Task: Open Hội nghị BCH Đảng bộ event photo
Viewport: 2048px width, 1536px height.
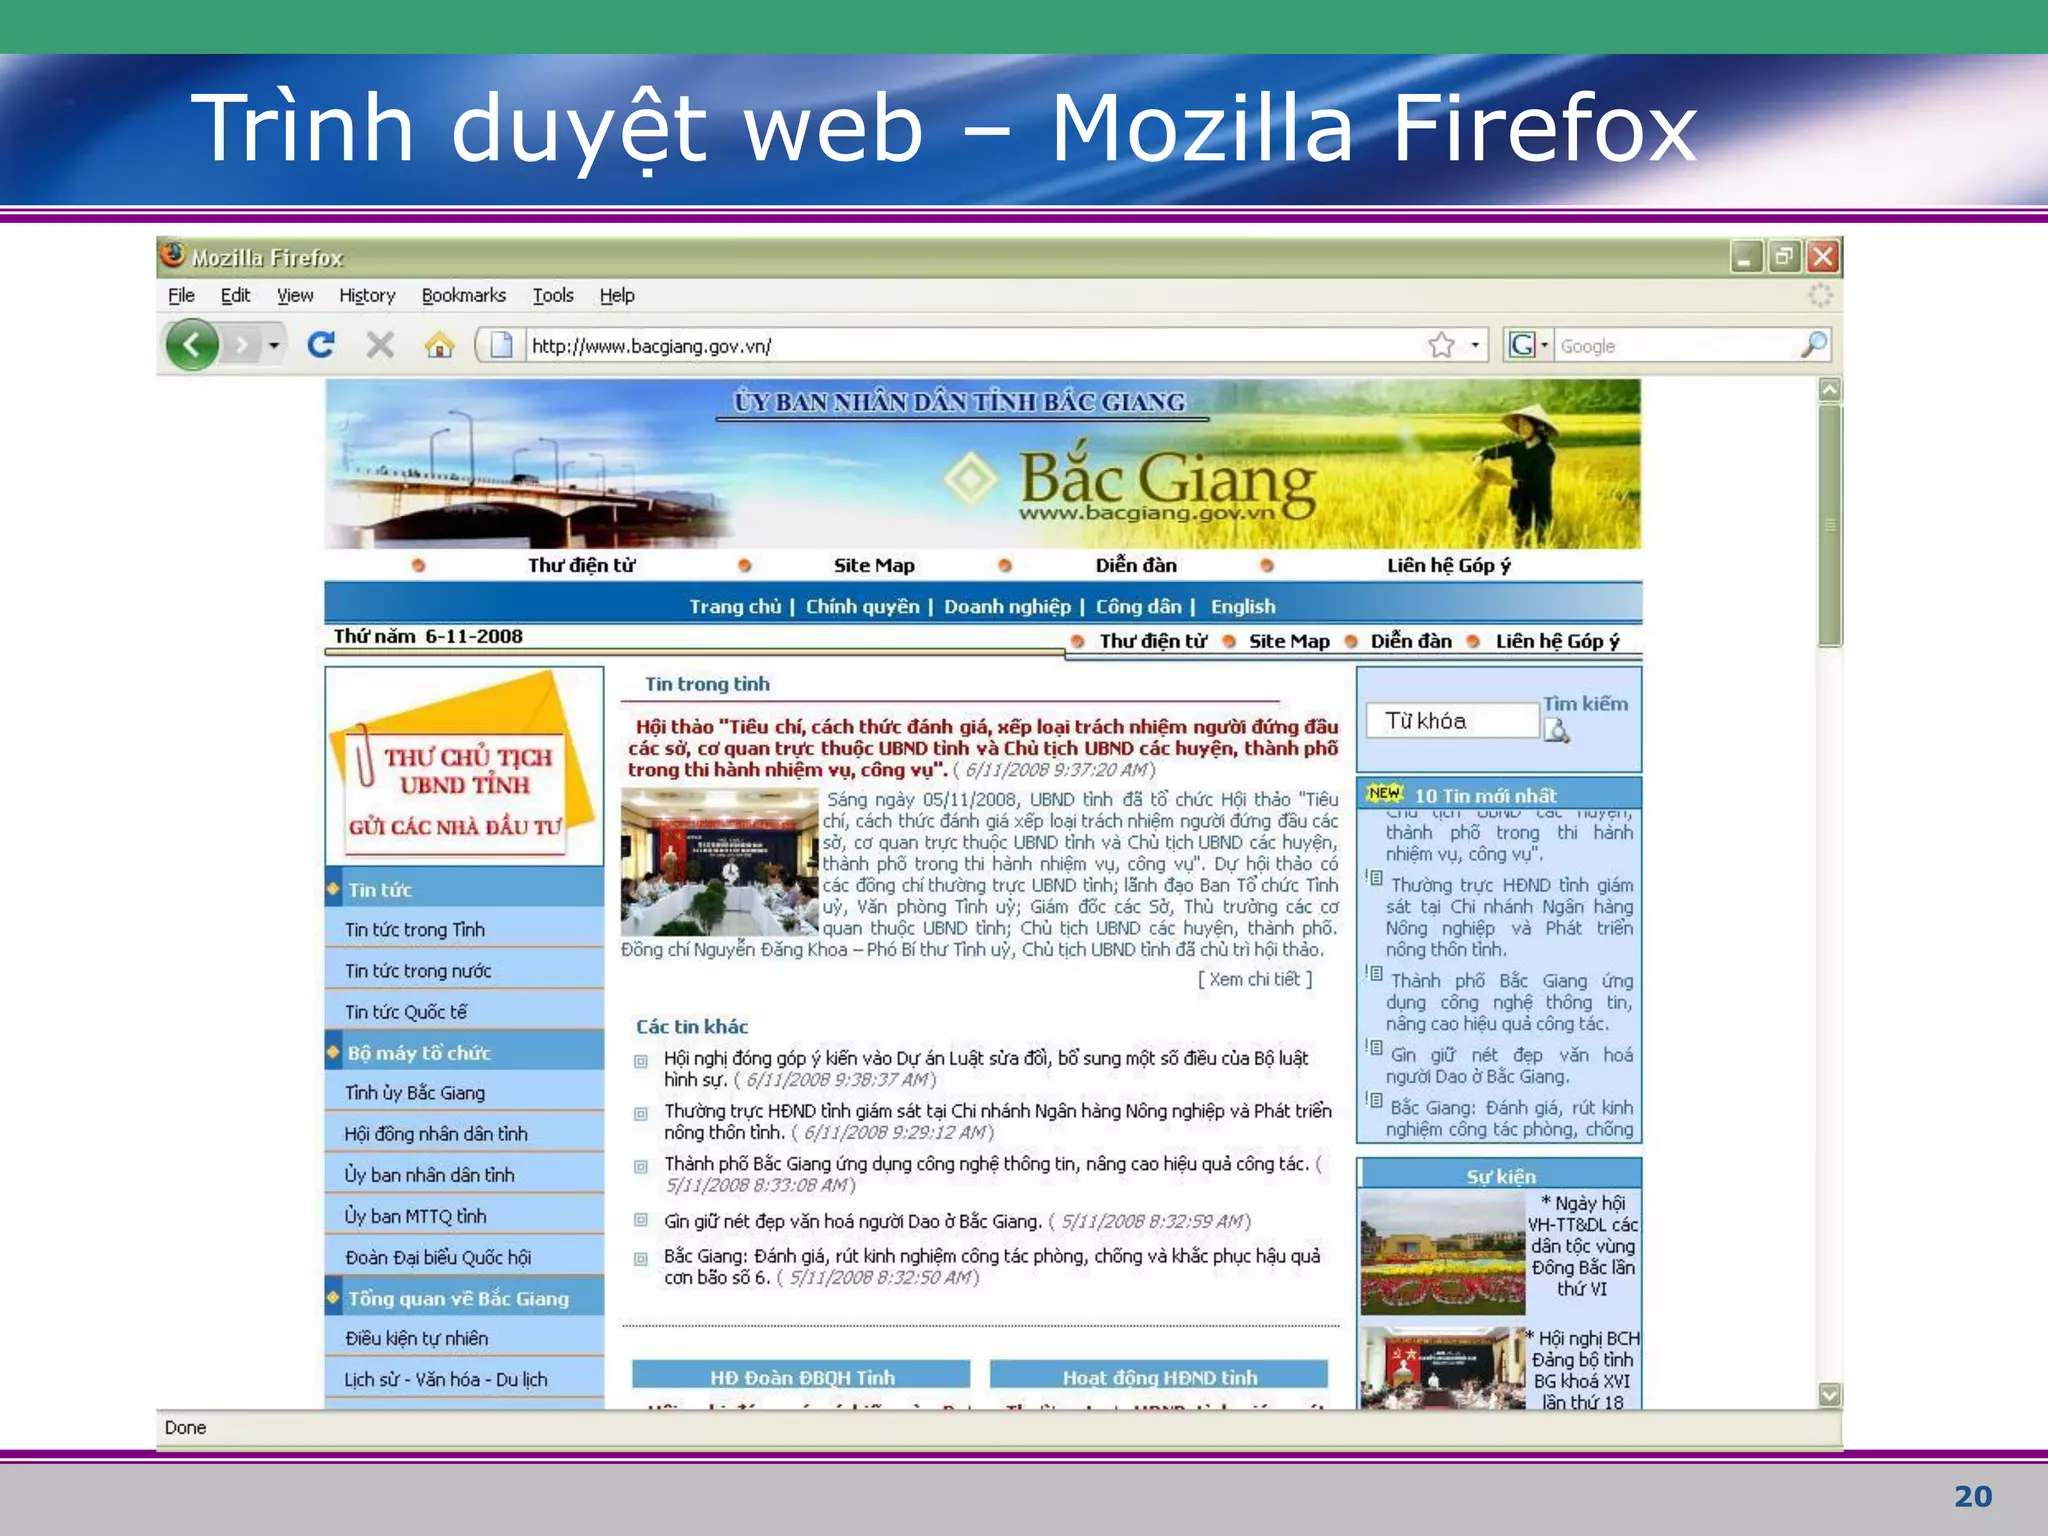Action: 1442,1368
